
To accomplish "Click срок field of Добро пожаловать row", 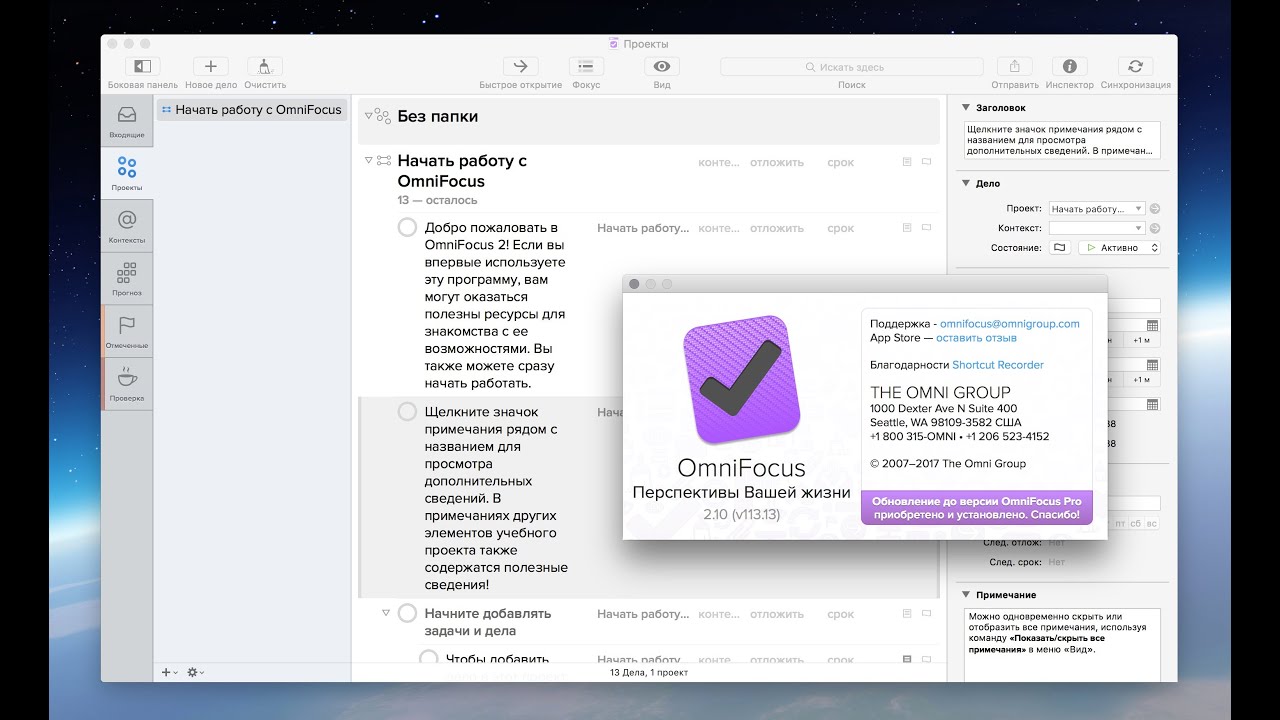I will point(841,228).
